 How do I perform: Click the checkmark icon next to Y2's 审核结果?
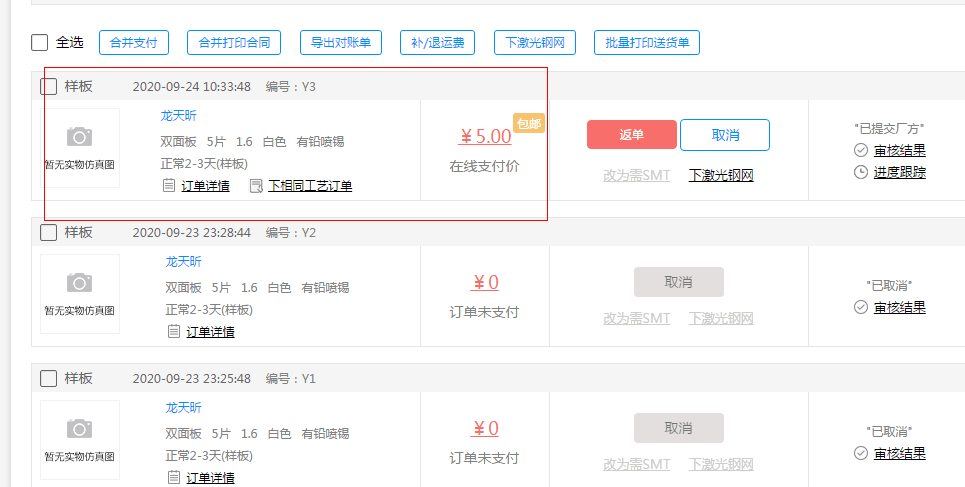(860, 307)
